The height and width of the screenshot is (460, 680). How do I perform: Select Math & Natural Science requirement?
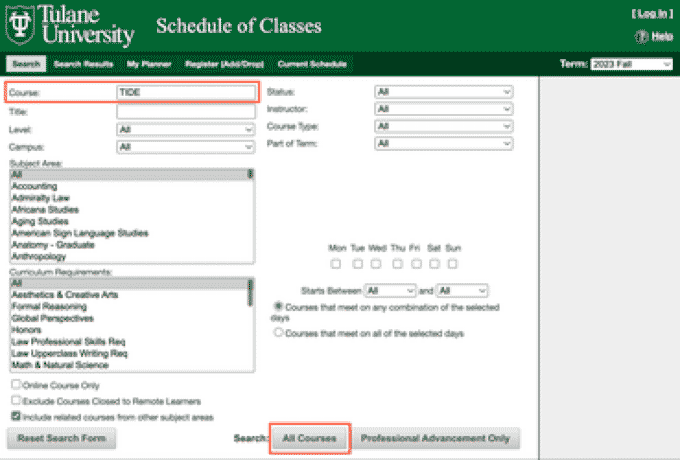point(129,365)
